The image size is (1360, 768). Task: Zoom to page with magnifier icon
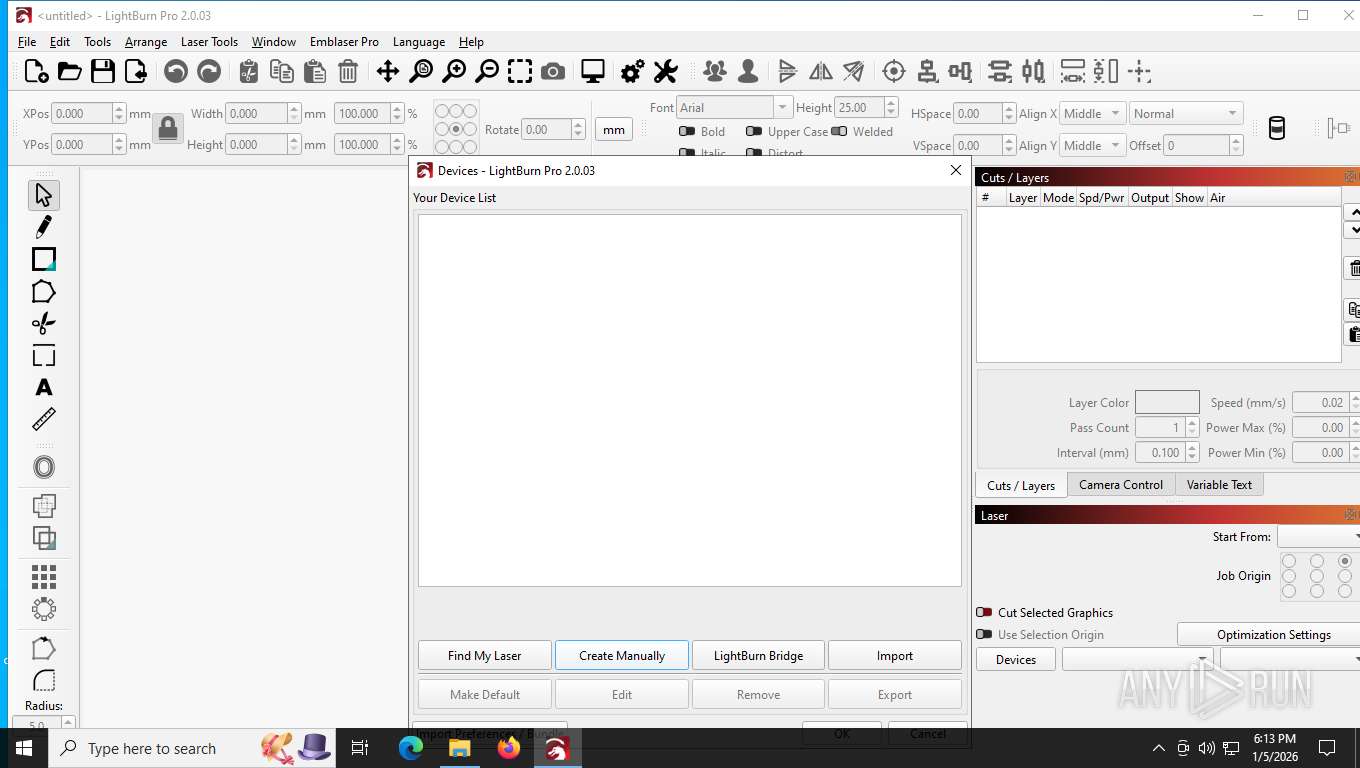click(x=421, y=71)
